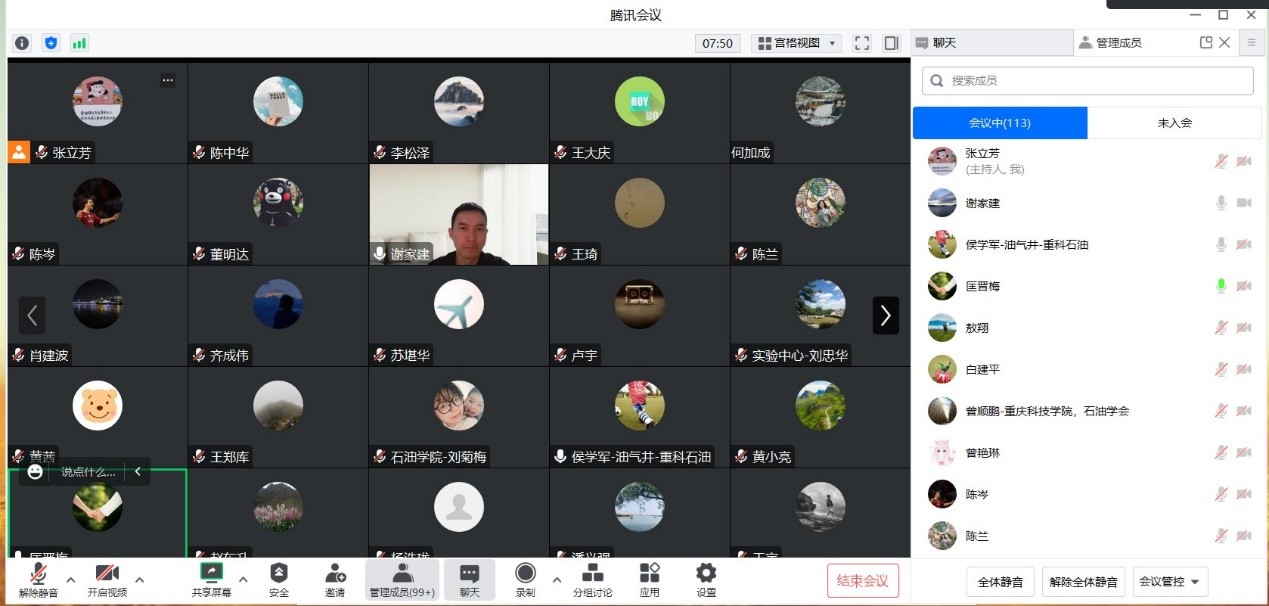Viewport: 1269px width, 606px height.
Task: Open 设置 settings gear
Action: 706,578
